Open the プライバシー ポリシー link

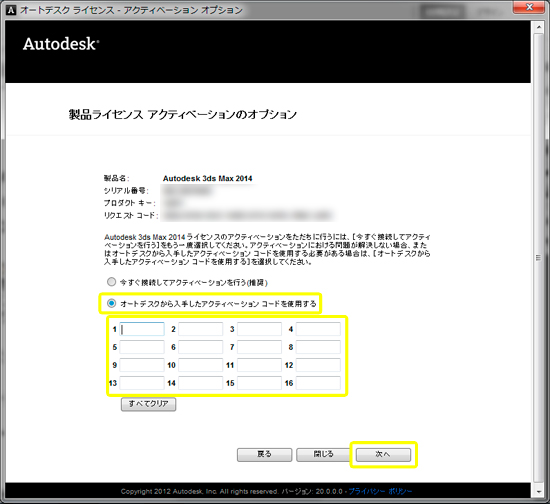pyautogui.click(x=380, y=491)
